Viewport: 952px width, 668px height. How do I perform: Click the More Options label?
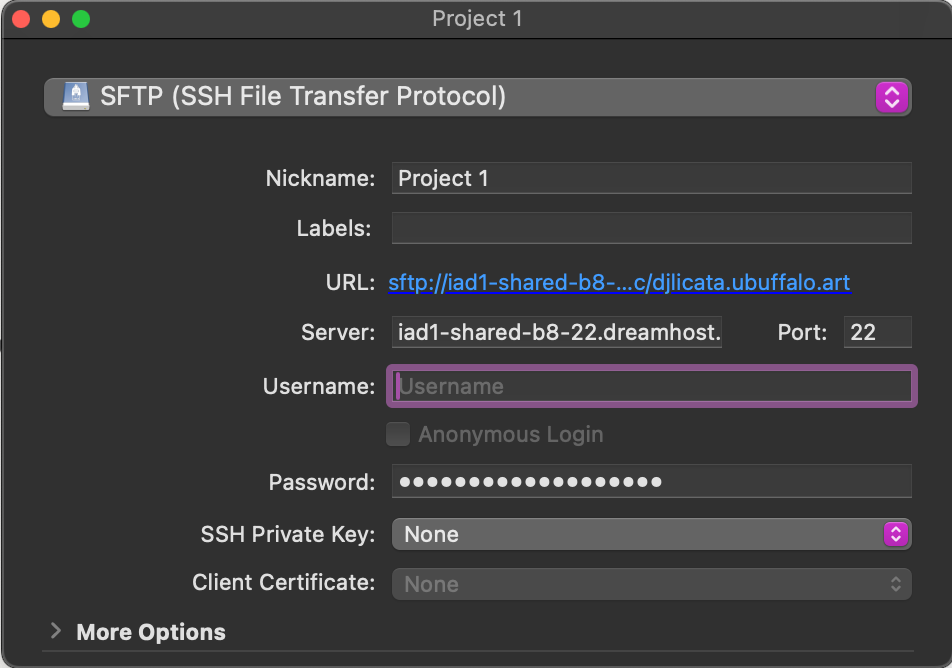[x=151, y=632]
